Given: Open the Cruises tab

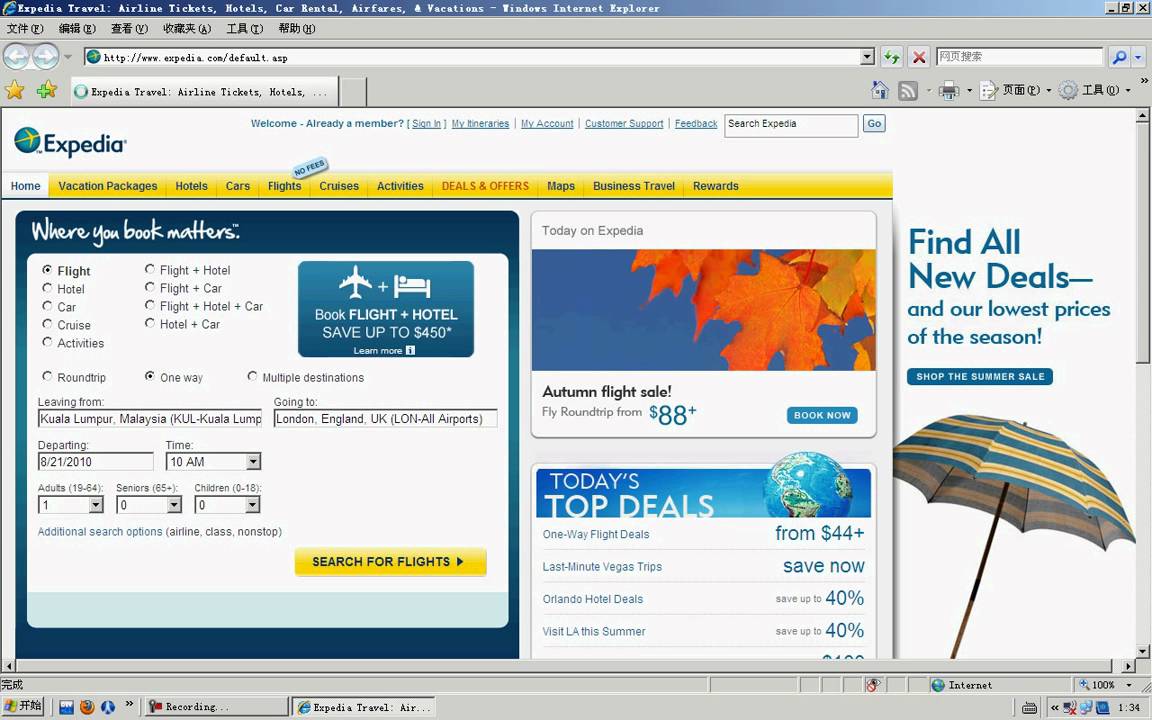Looking at the screenshot, I should pyautogui.click(x=339, y=186).
